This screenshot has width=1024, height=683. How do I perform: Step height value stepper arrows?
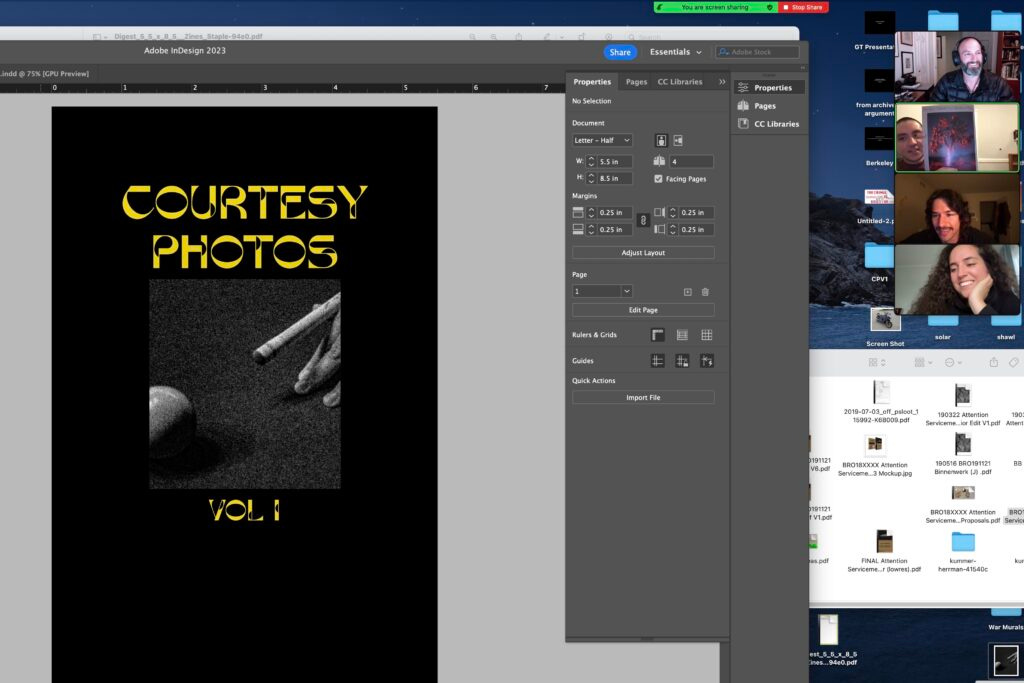coord(591,178)
